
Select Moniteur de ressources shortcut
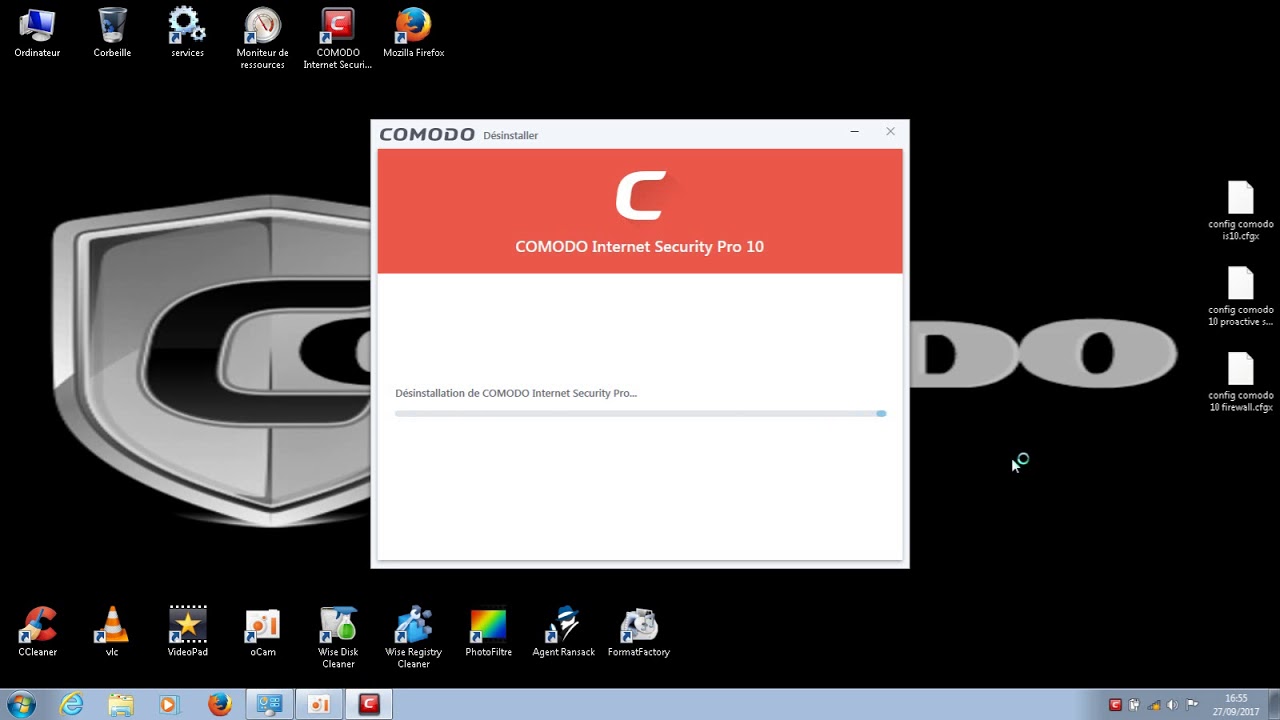[x=262, y=39]
